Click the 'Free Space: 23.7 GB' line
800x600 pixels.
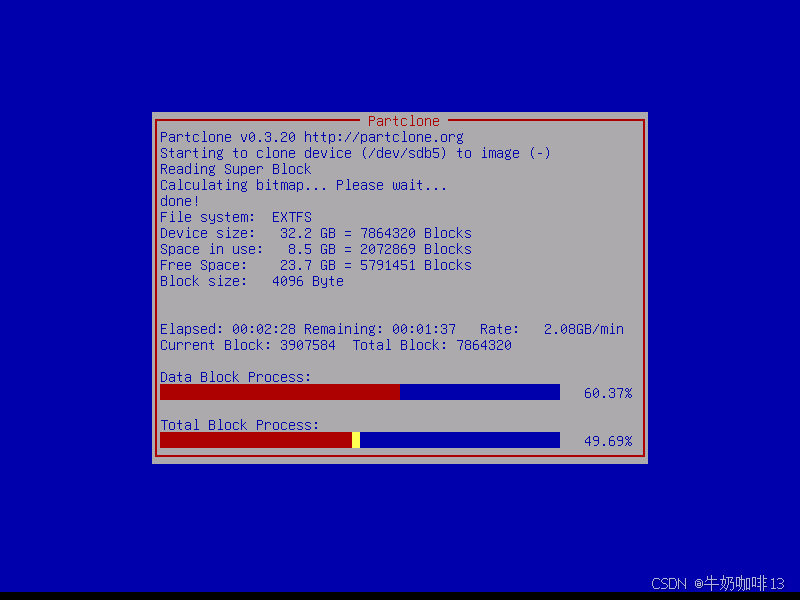tap(315, 265)
